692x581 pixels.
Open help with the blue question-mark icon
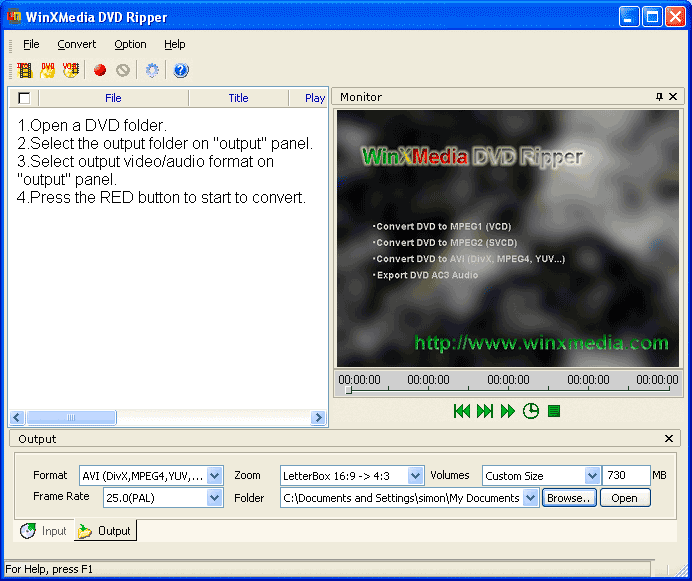(x=181, y=70)
